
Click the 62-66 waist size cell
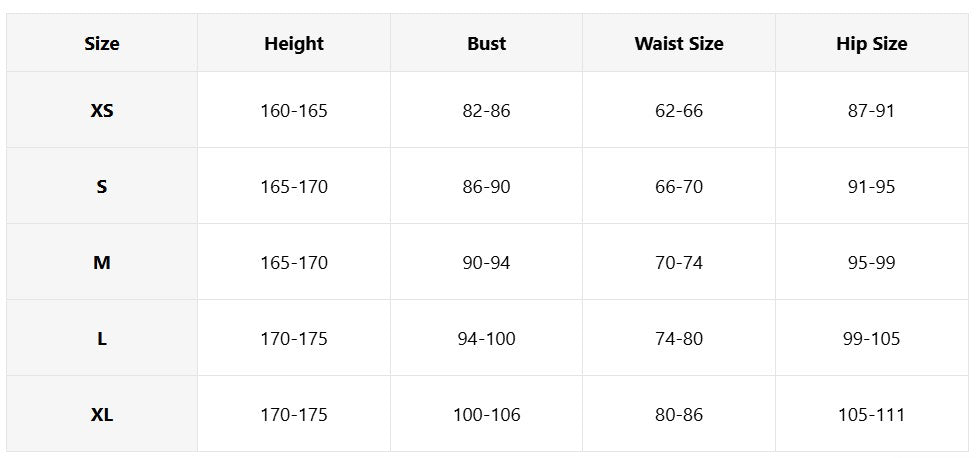coord(679,110)
